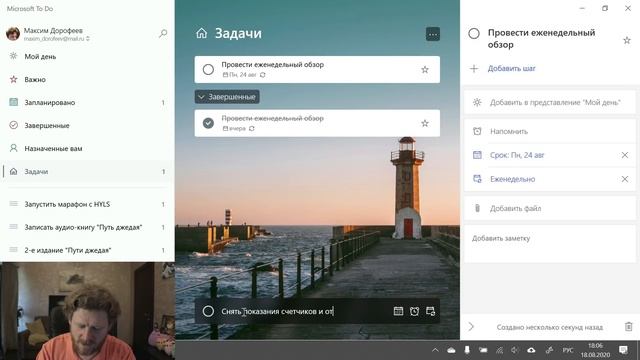Star the completed Провести еженедельный обзор task
This screenshot has width=640, height=360.
(x=425, y=123)
